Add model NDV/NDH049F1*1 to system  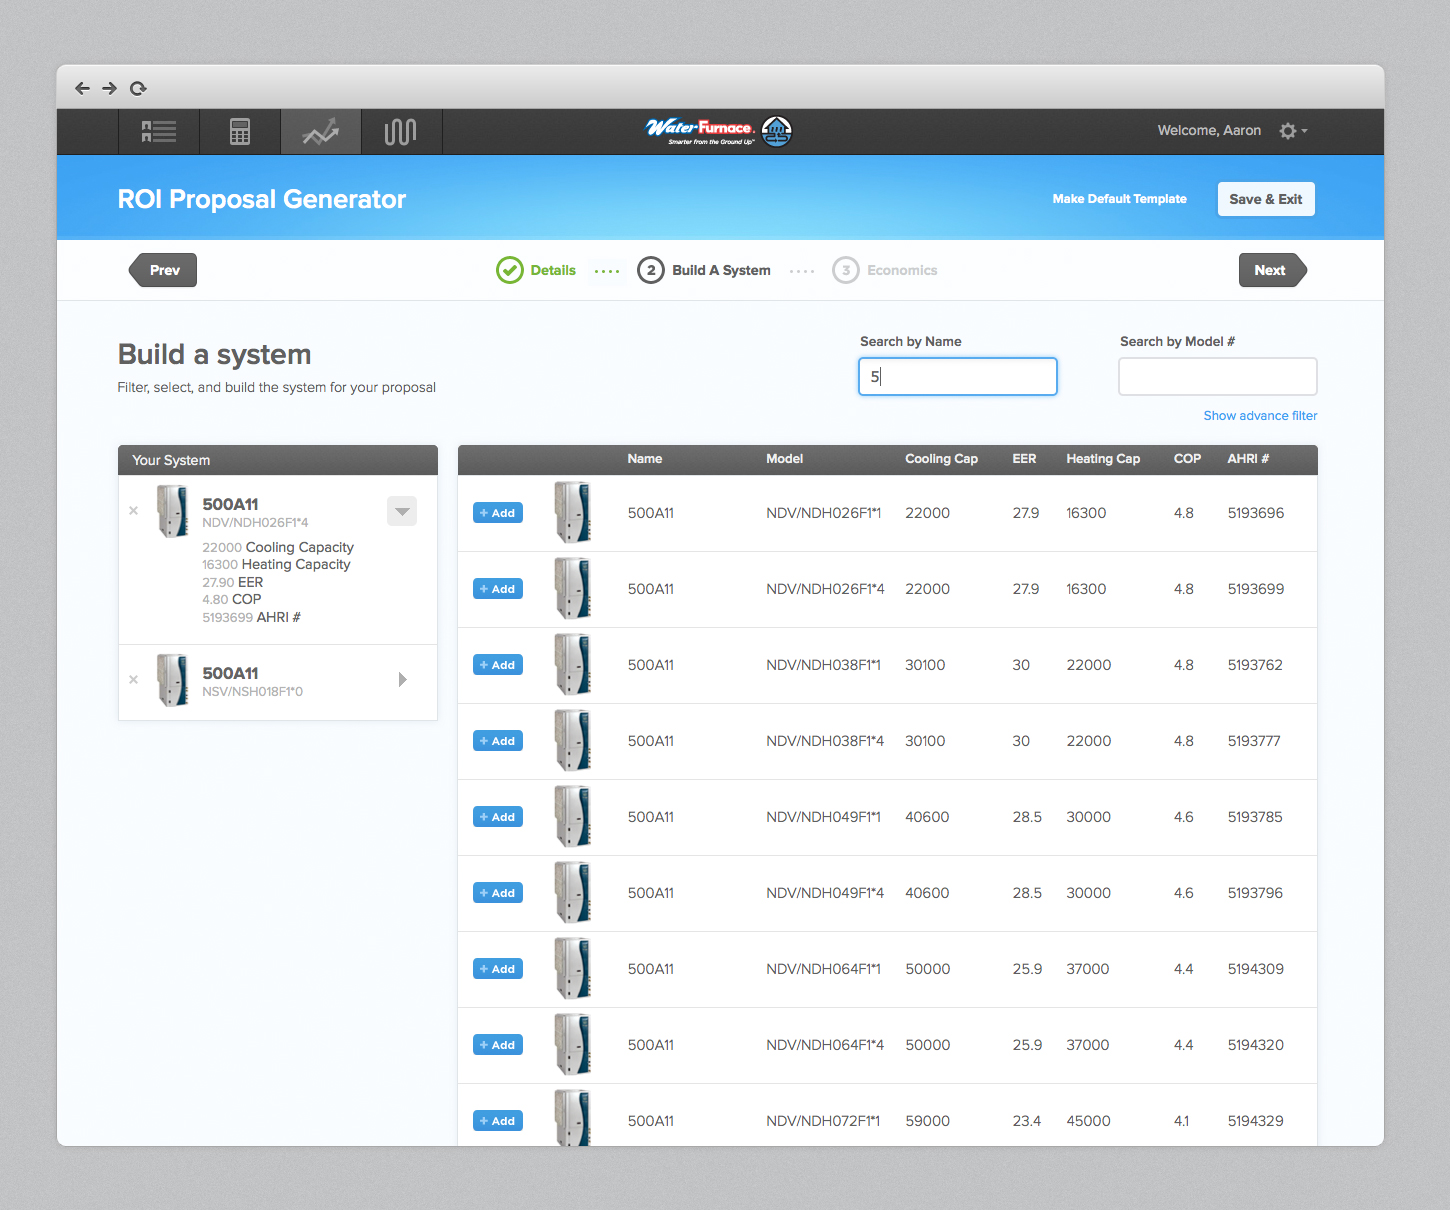click(498, 817)
